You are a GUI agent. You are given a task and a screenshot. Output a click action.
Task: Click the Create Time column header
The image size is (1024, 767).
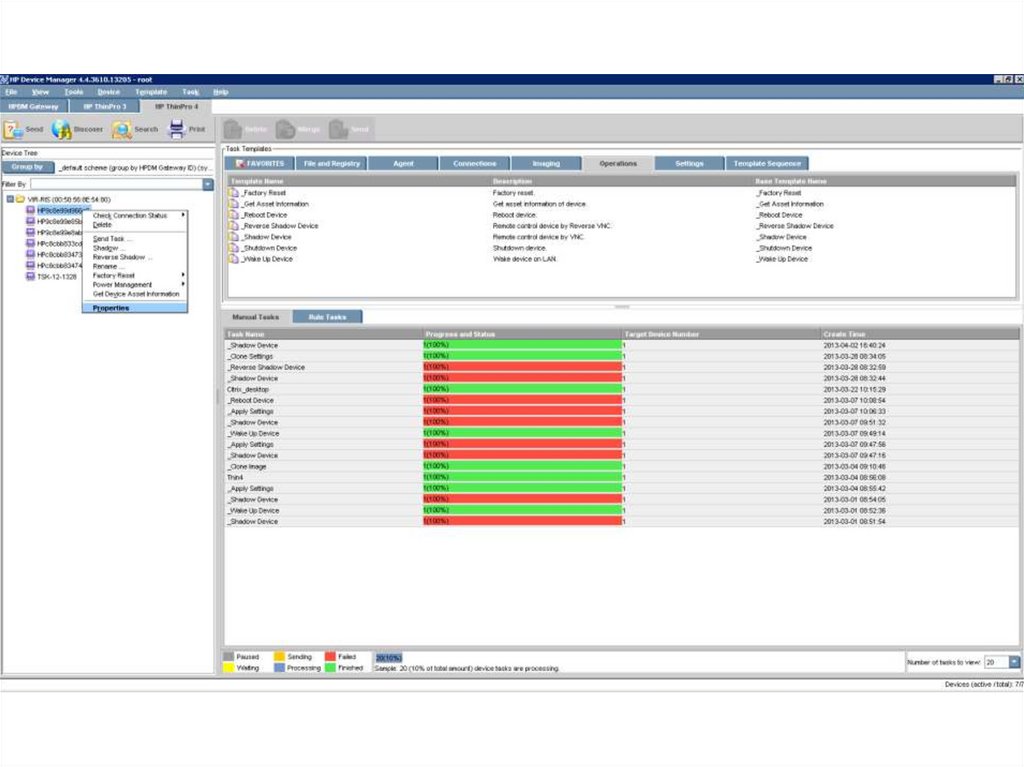[x=919, y=335]
